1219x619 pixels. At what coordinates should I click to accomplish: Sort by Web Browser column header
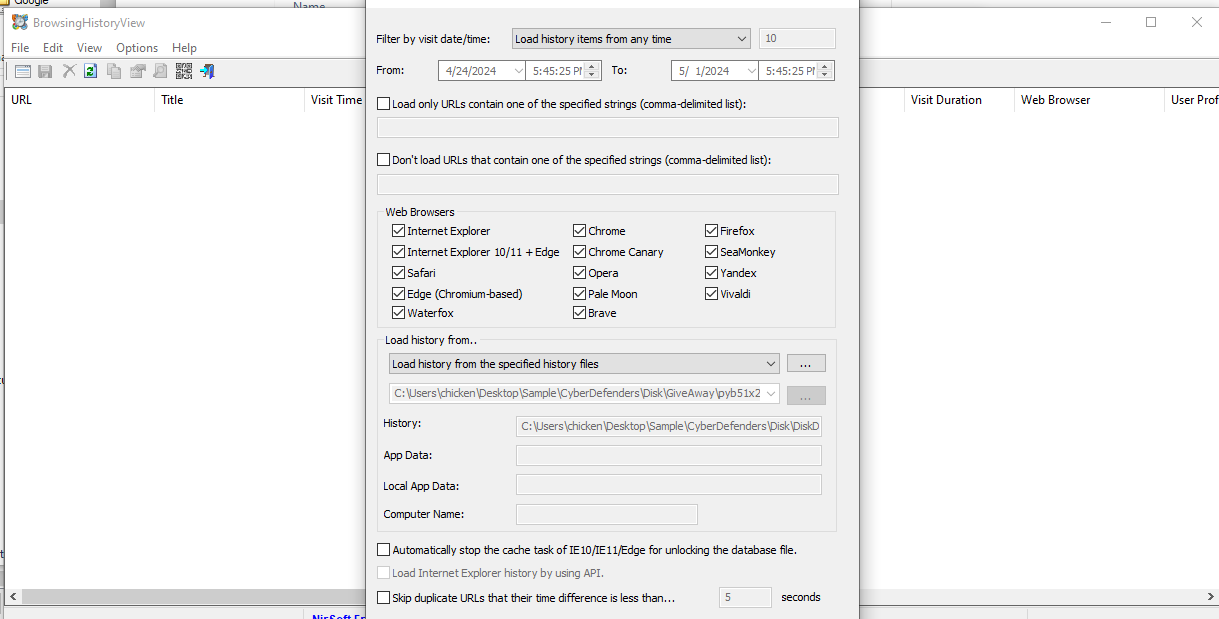[x=1089, y=100]
